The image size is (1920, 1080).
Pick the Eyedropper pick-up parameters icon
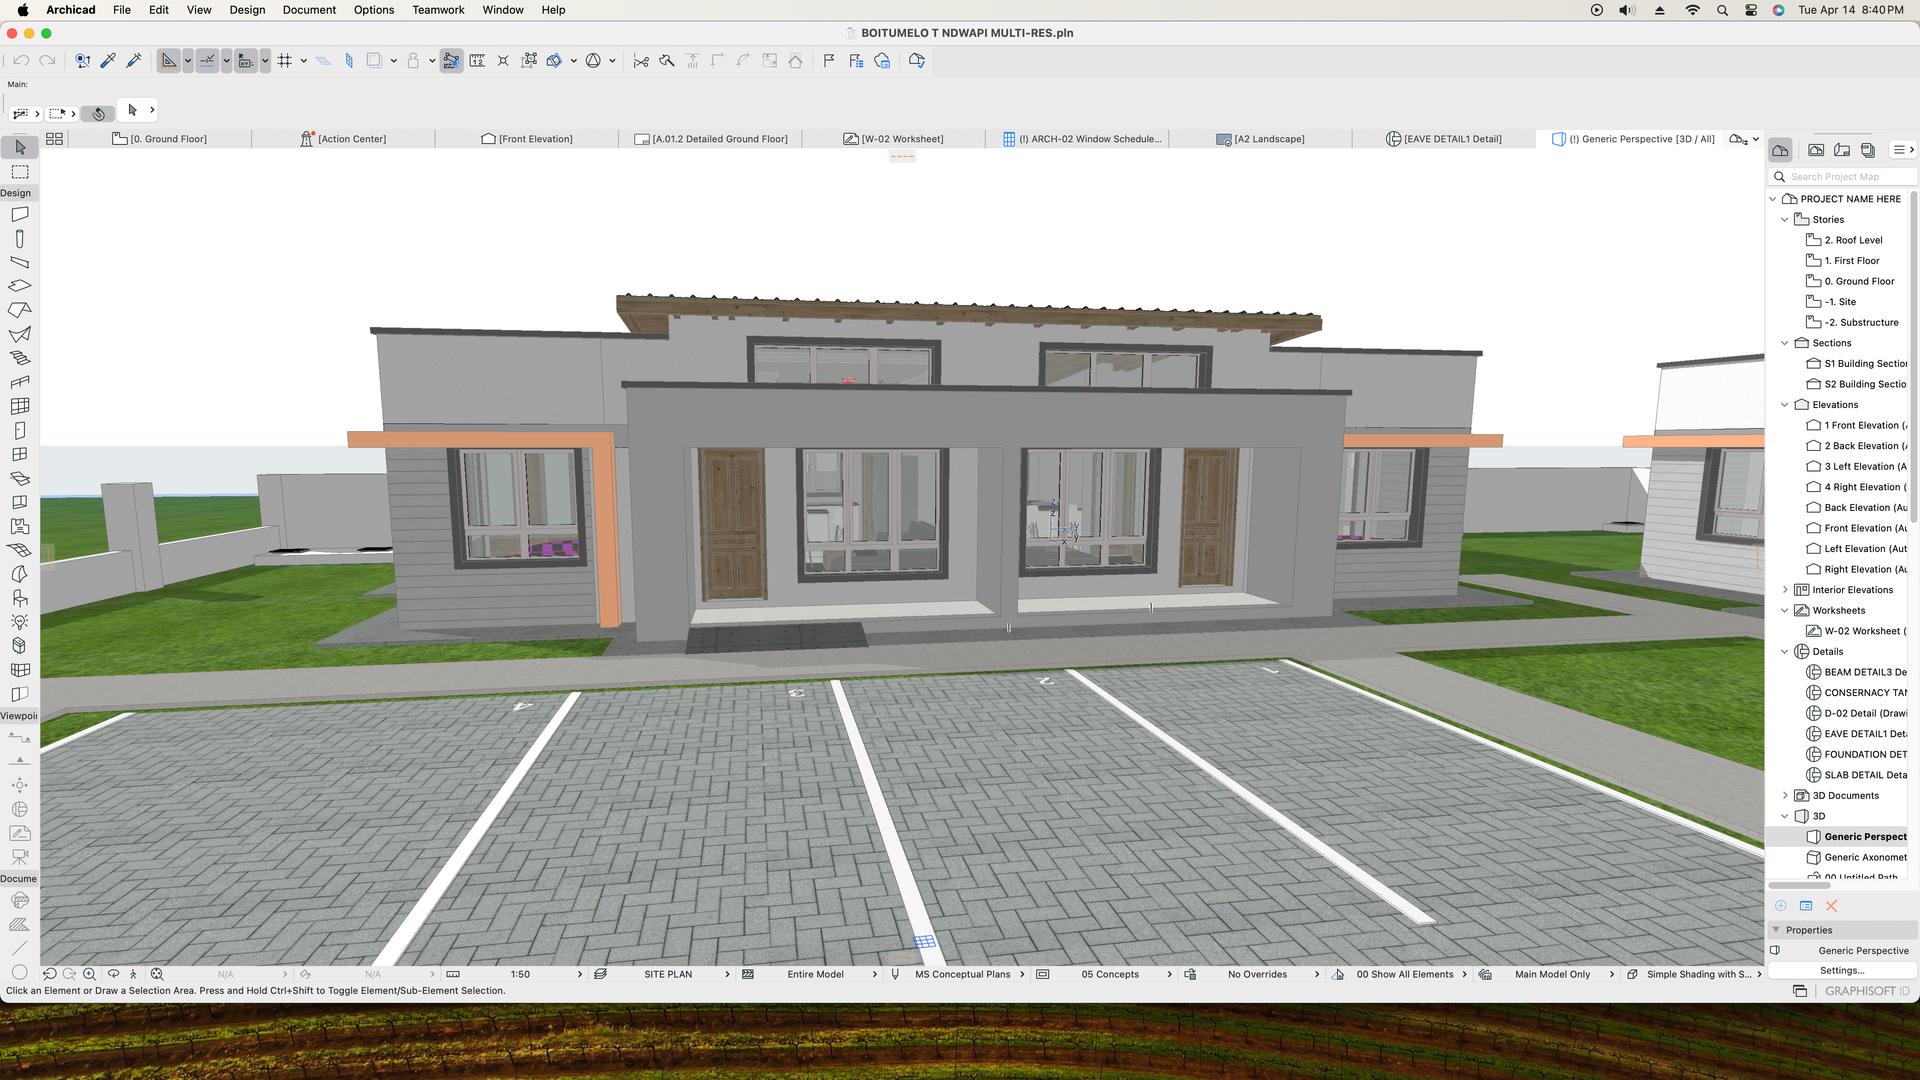click(x=108, y=61)
